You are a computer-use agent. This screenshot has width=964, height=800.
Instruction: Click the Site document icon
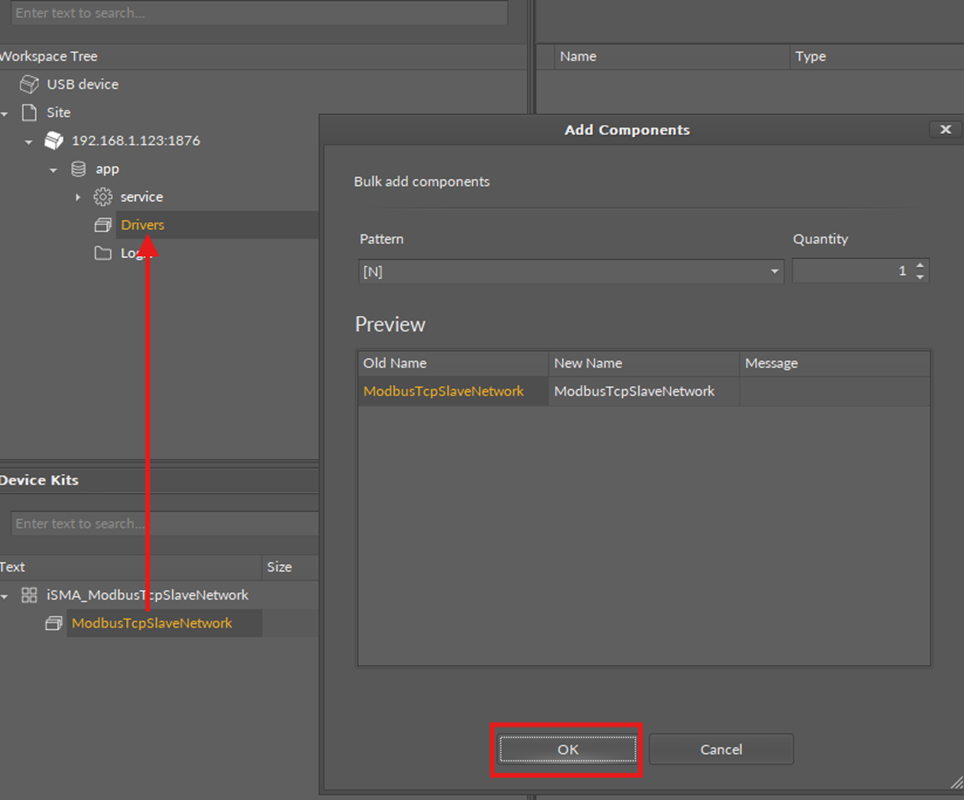pos(29,113)
